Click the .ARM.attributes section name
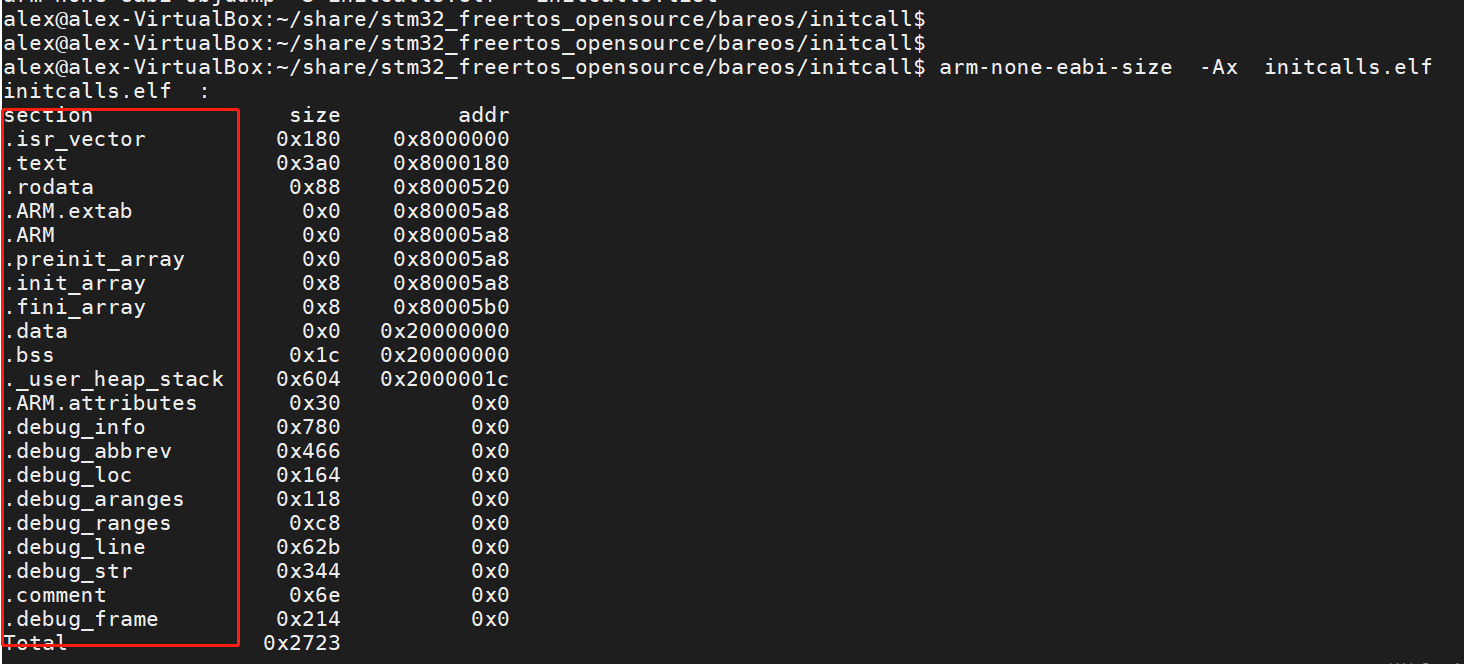1464x664 pixels. point(100,403)
